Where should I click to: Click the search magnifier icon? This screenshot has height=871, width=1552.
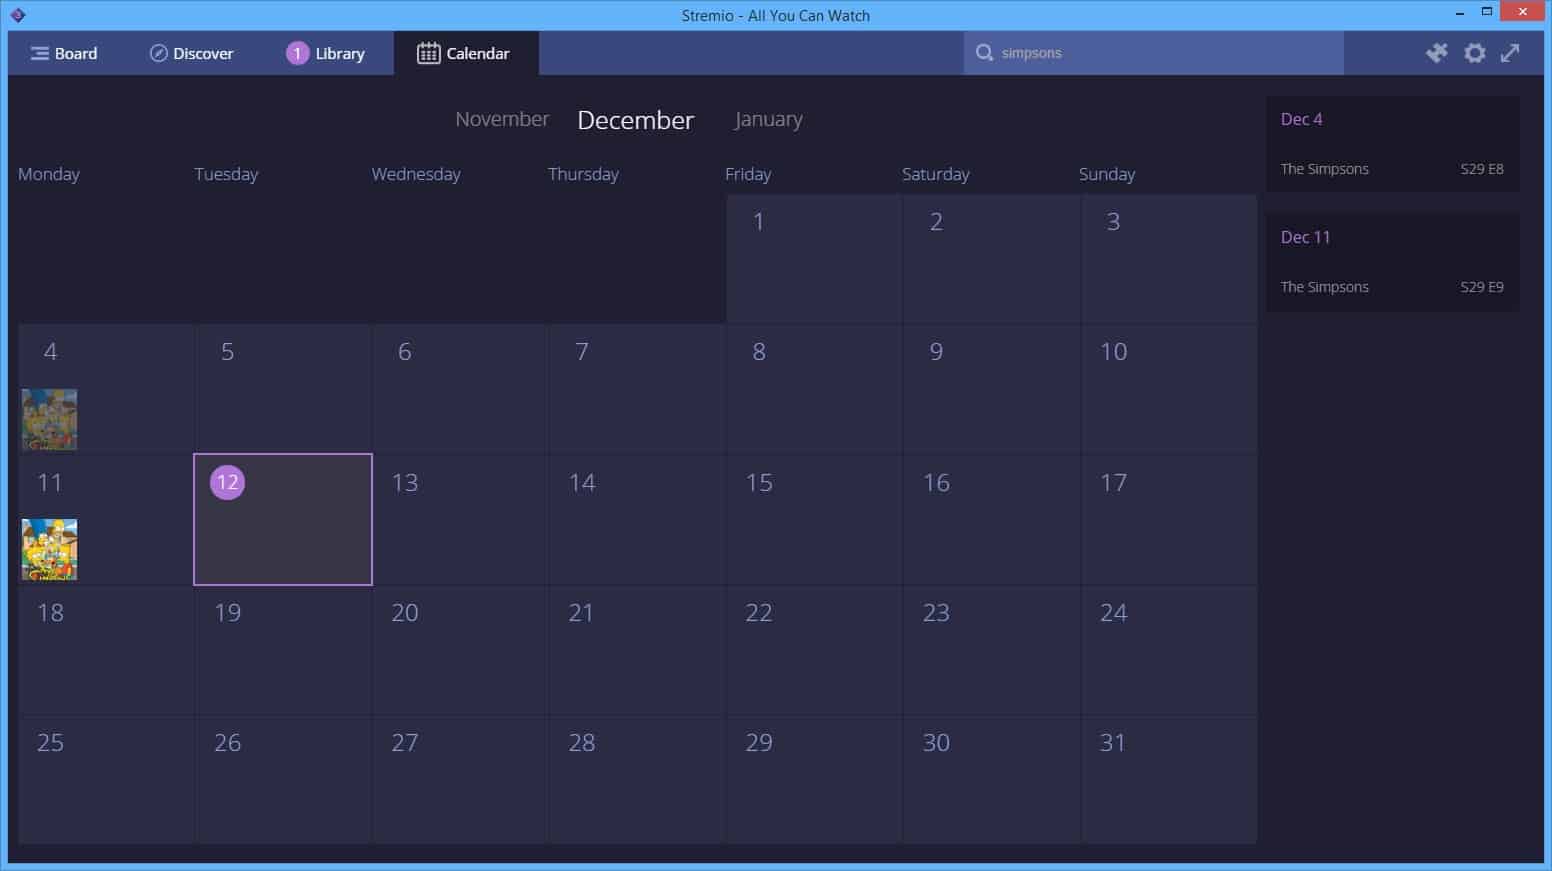click(x=985, y=53)
